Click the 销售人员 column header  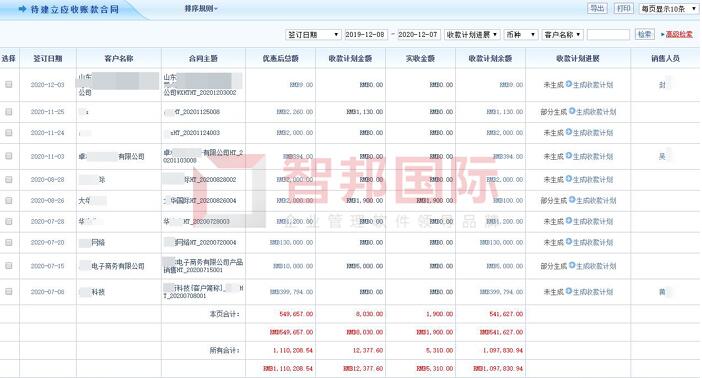point(665,58)
